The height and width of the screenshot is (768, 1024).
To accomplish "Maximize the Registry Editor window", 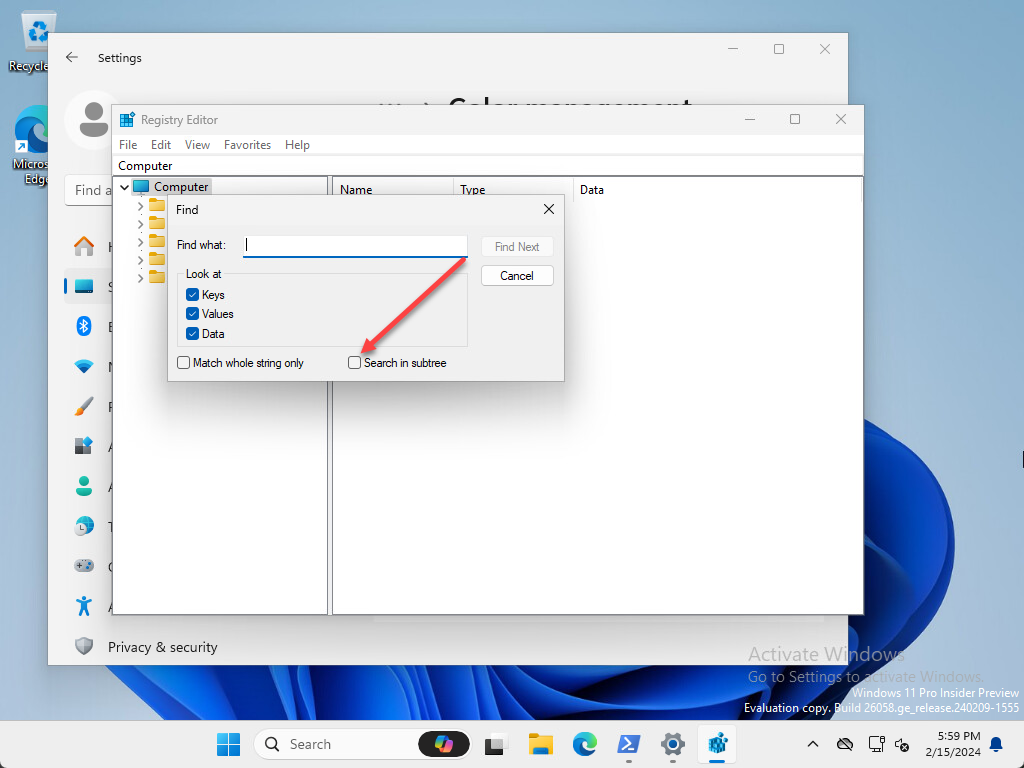I will click(795, 119).
